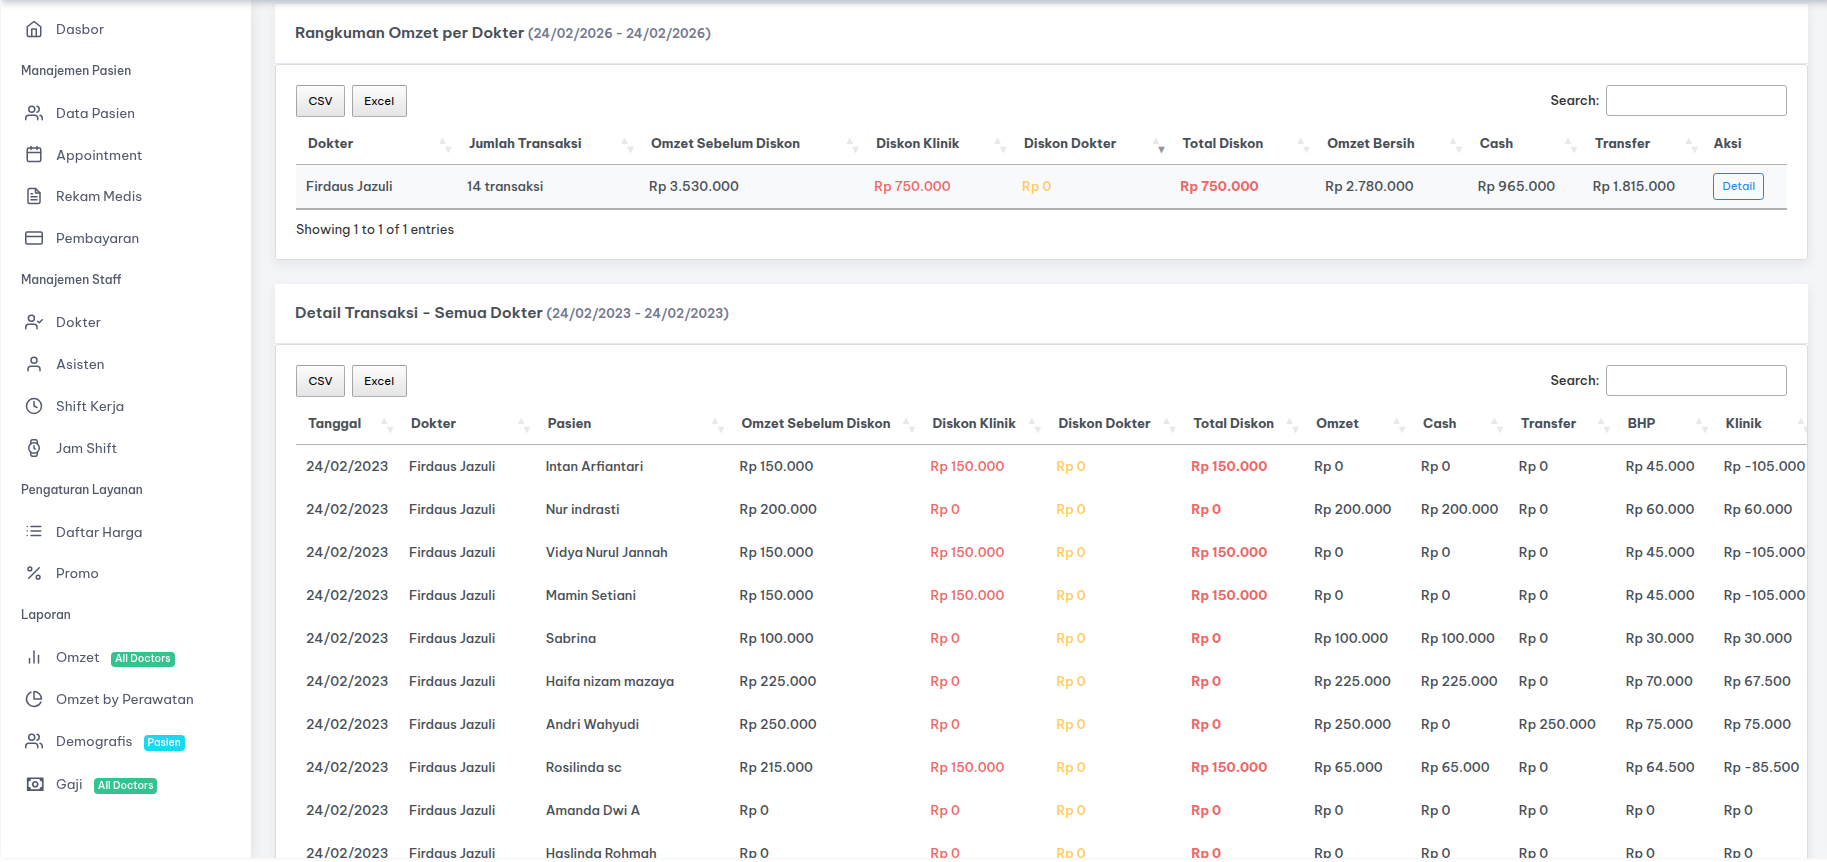The image size is (1827, 862).
Task: Sort detail table by BHP column
Action: (1641, 423)
